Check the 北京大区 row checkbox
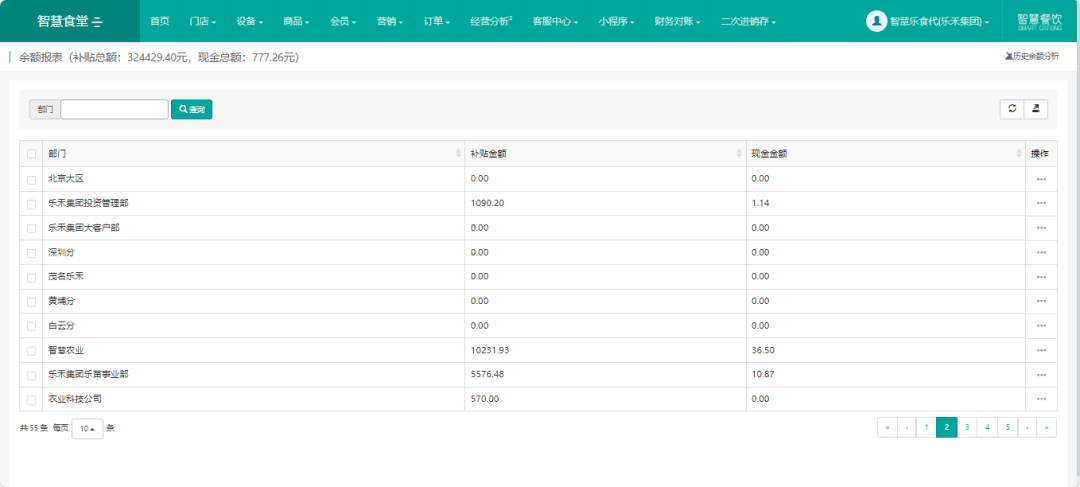The image size is (1080, 487). (31, 180)
